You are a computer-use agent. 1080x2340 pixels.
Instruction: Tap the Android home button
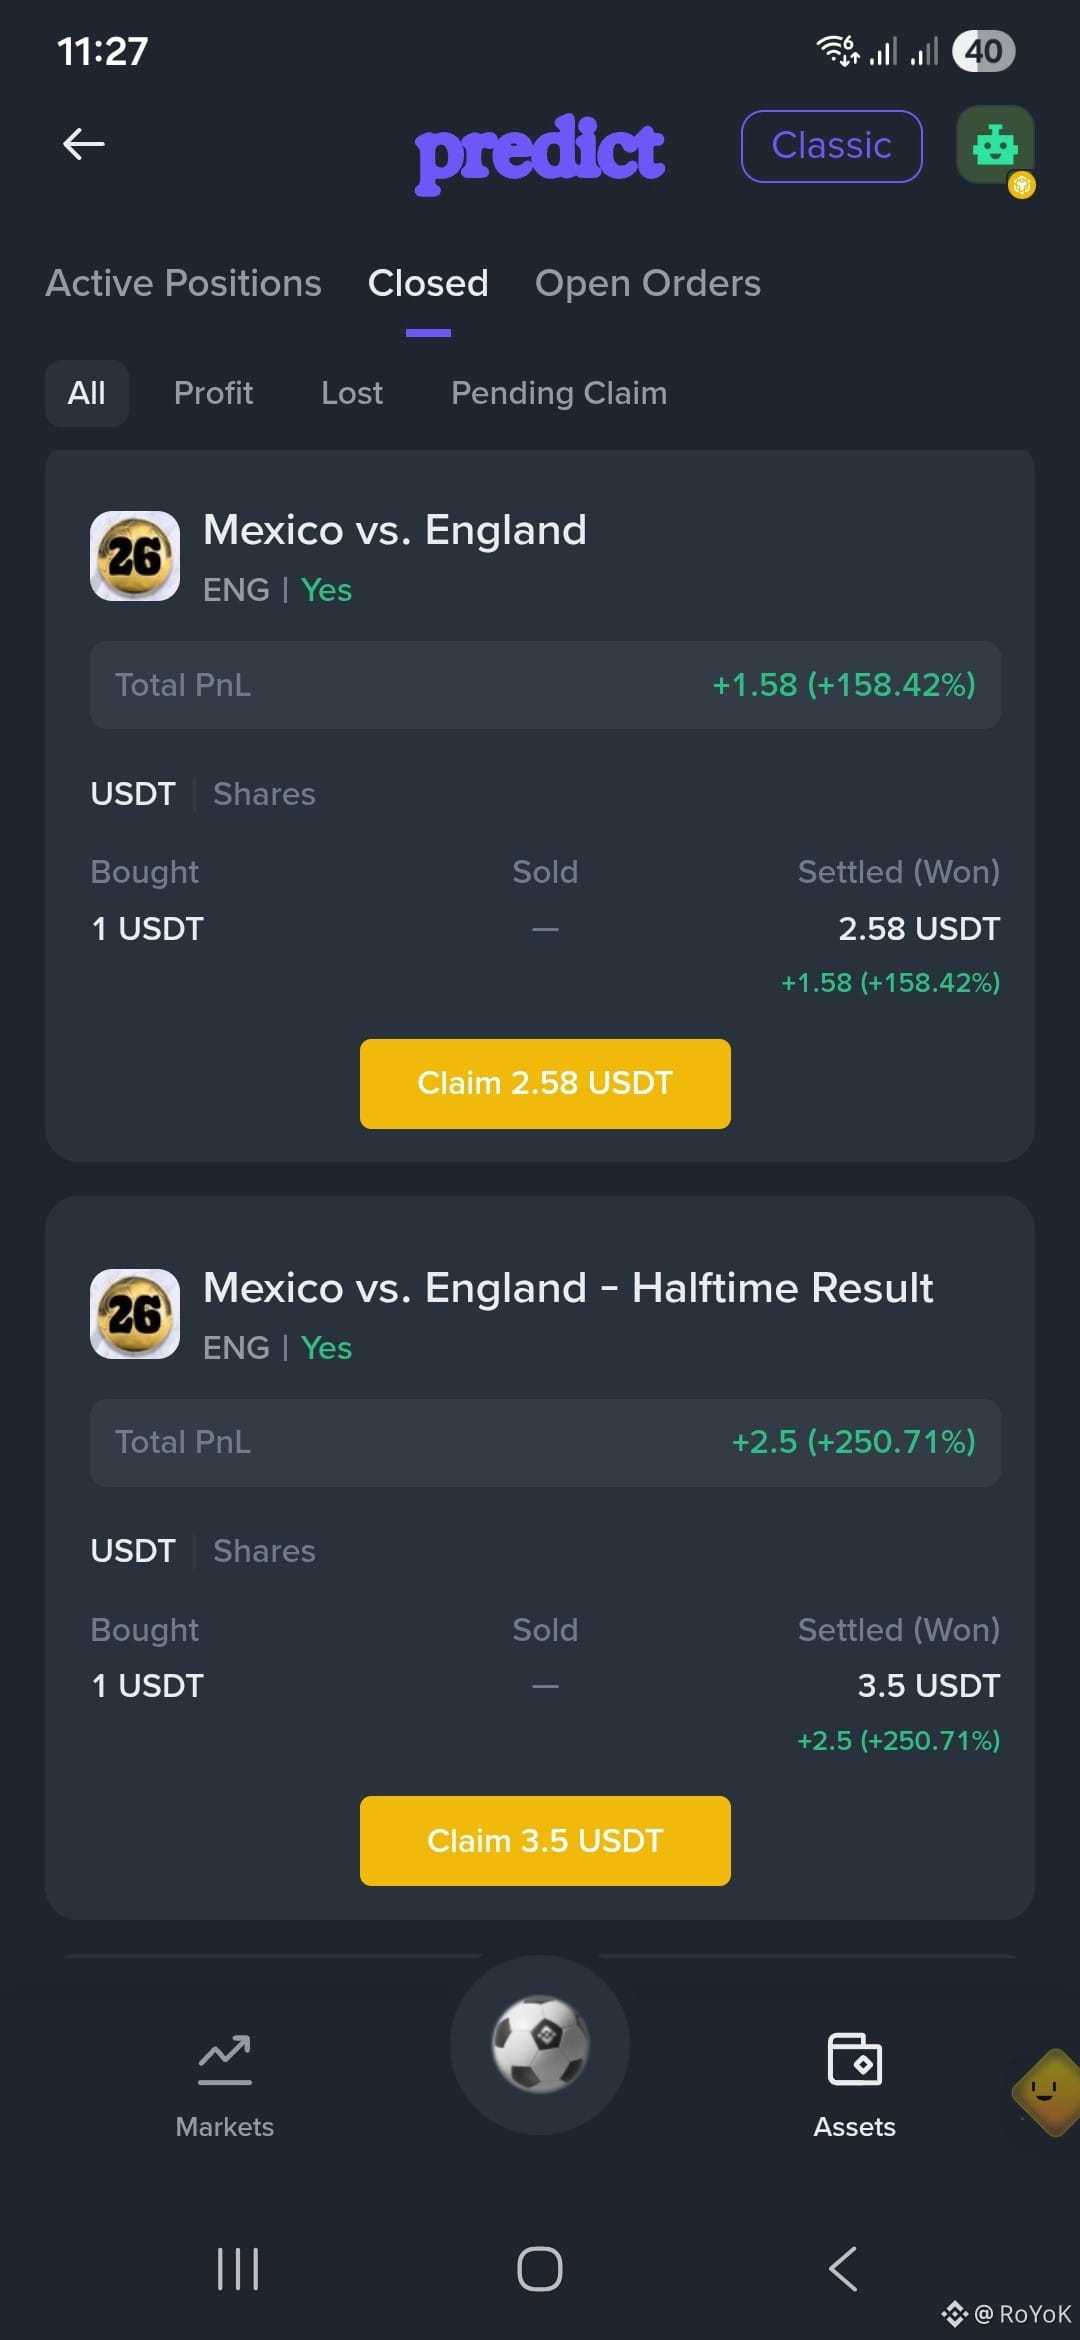click(540, 2269)
